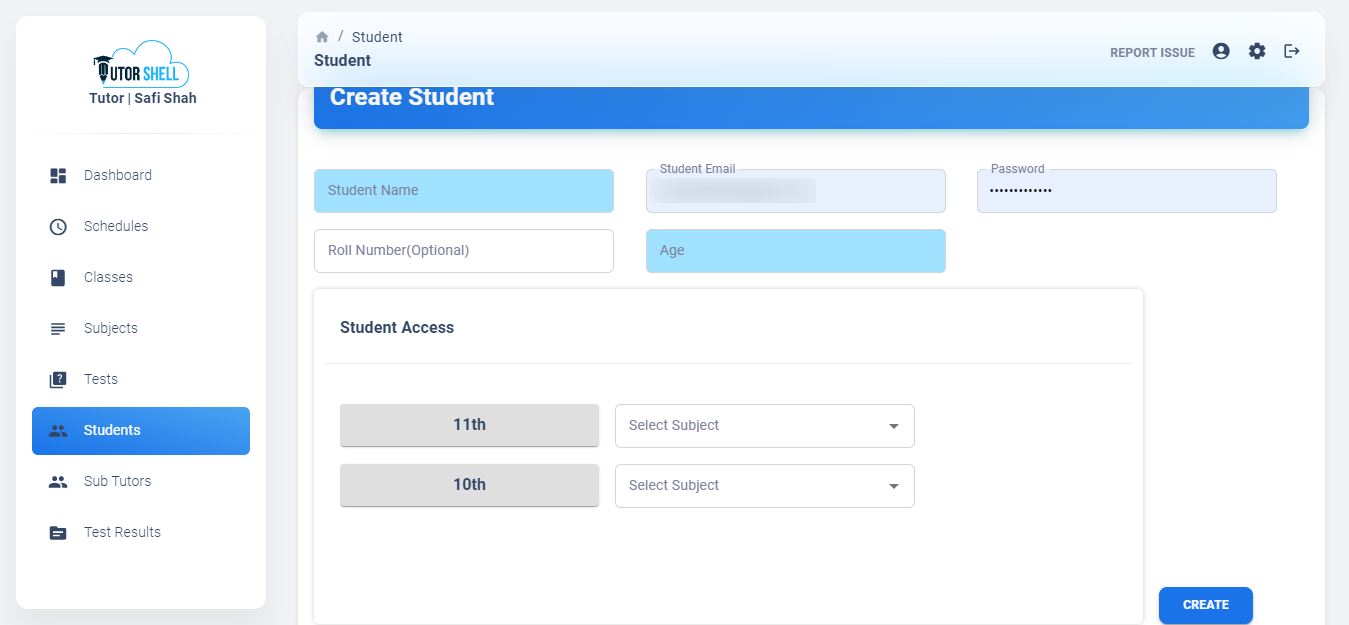Click the logout icon at top right
Viewport: 1349px width, 625px height.
coord(1291,51)
